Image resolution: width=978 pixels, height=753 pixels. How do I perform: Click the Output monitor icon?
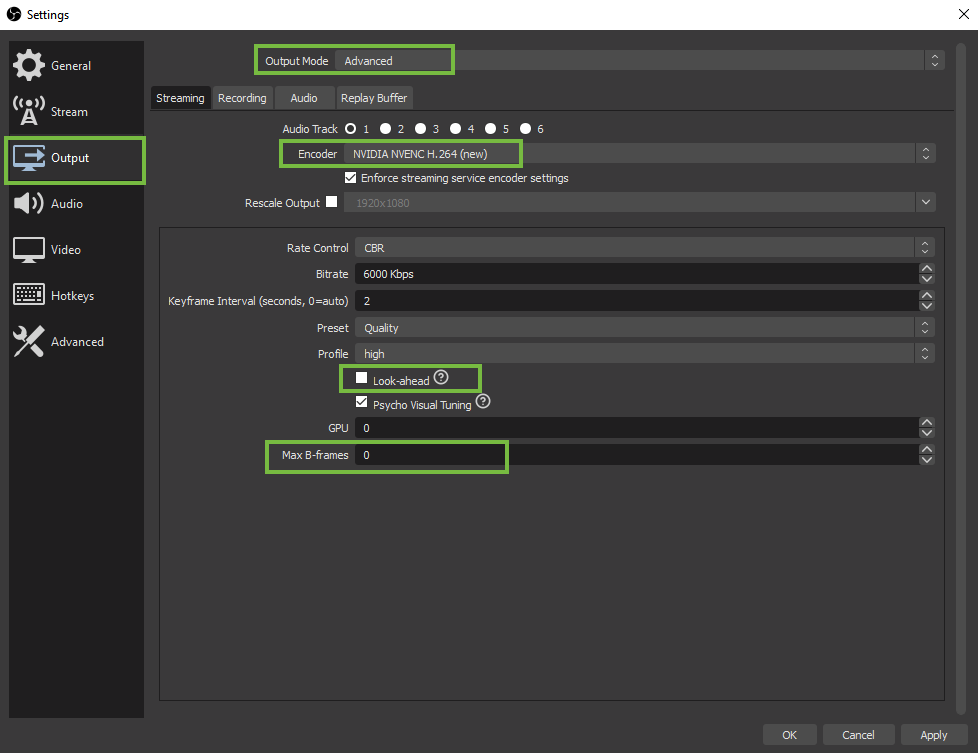tap(29, 157)
